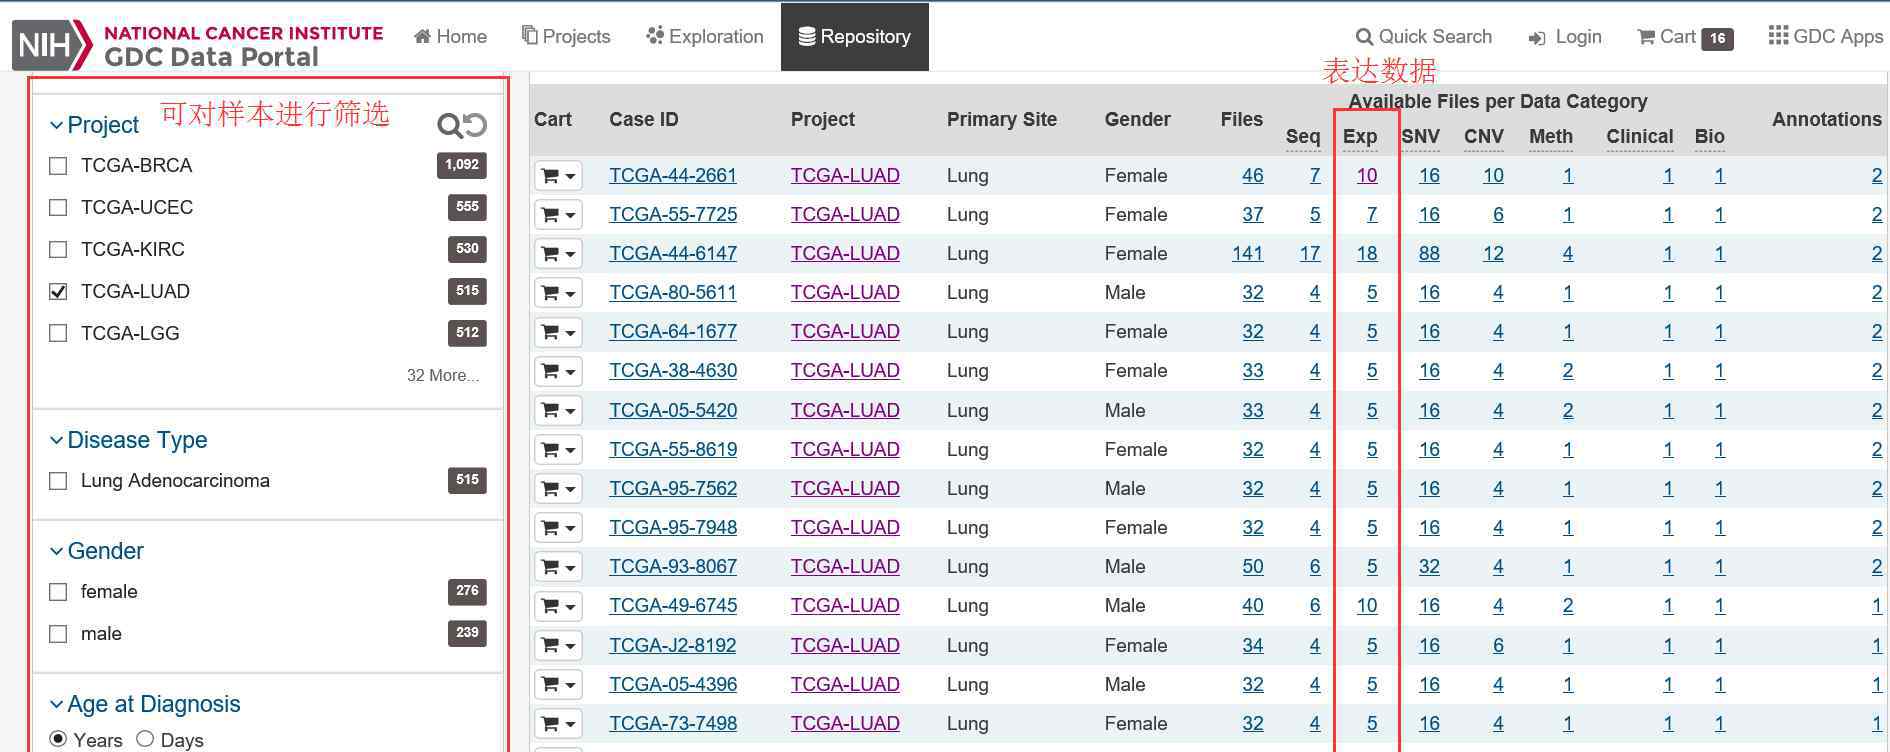
Task: Open Exp count 18 for TCGA-44-6147
Action: click(1367, 254)
